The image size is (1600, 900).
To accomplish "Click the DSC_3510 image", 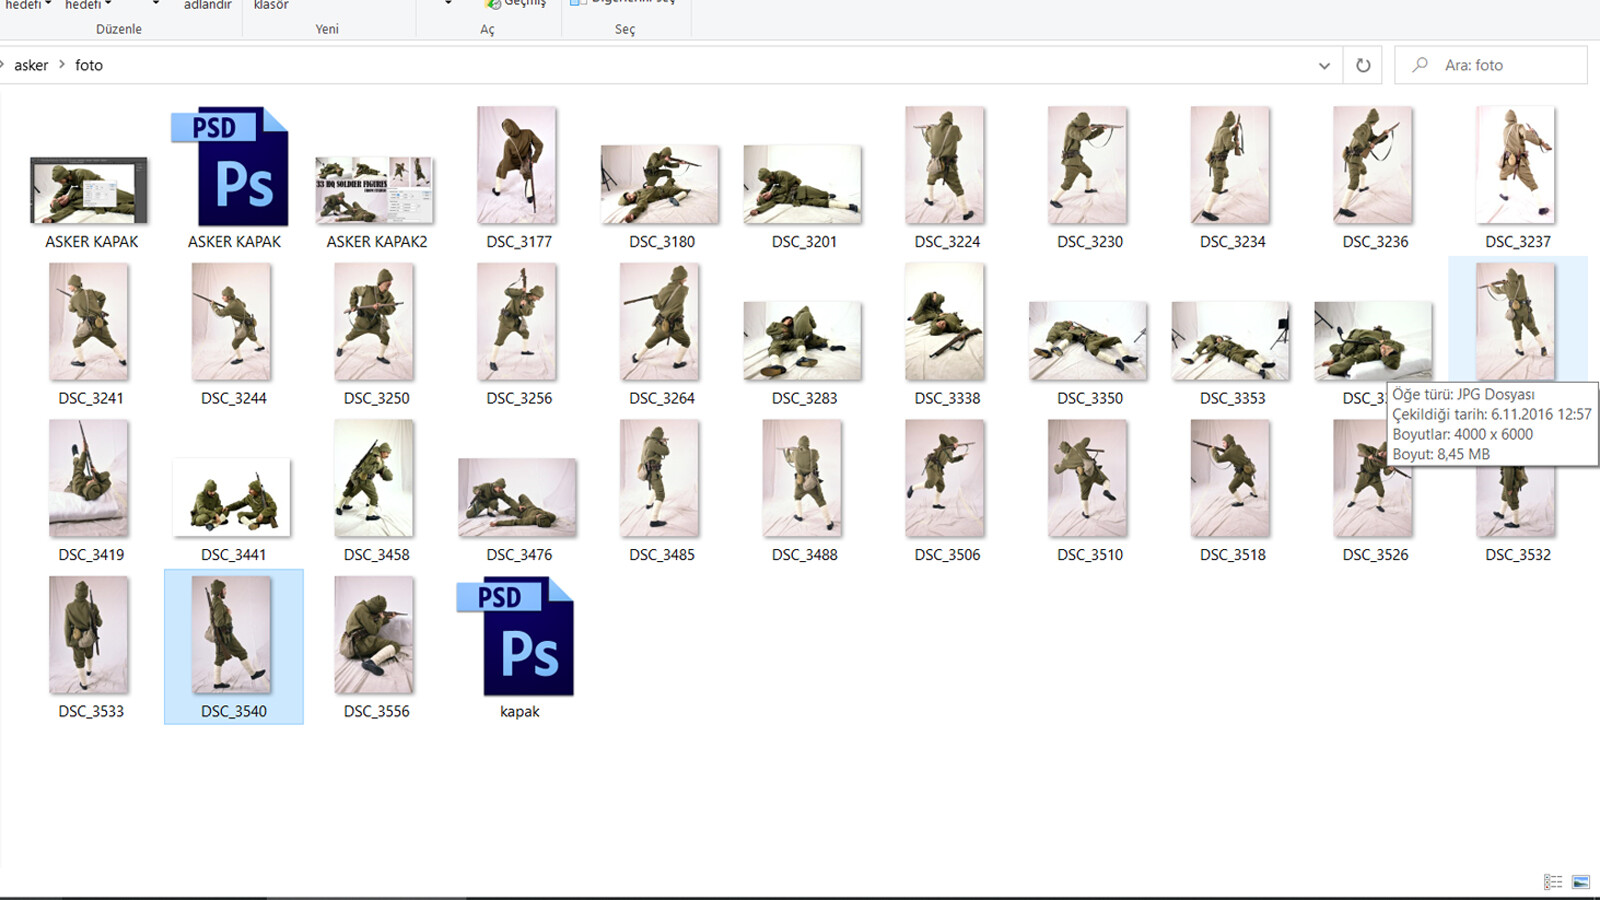I will (x=1088, y=478).
